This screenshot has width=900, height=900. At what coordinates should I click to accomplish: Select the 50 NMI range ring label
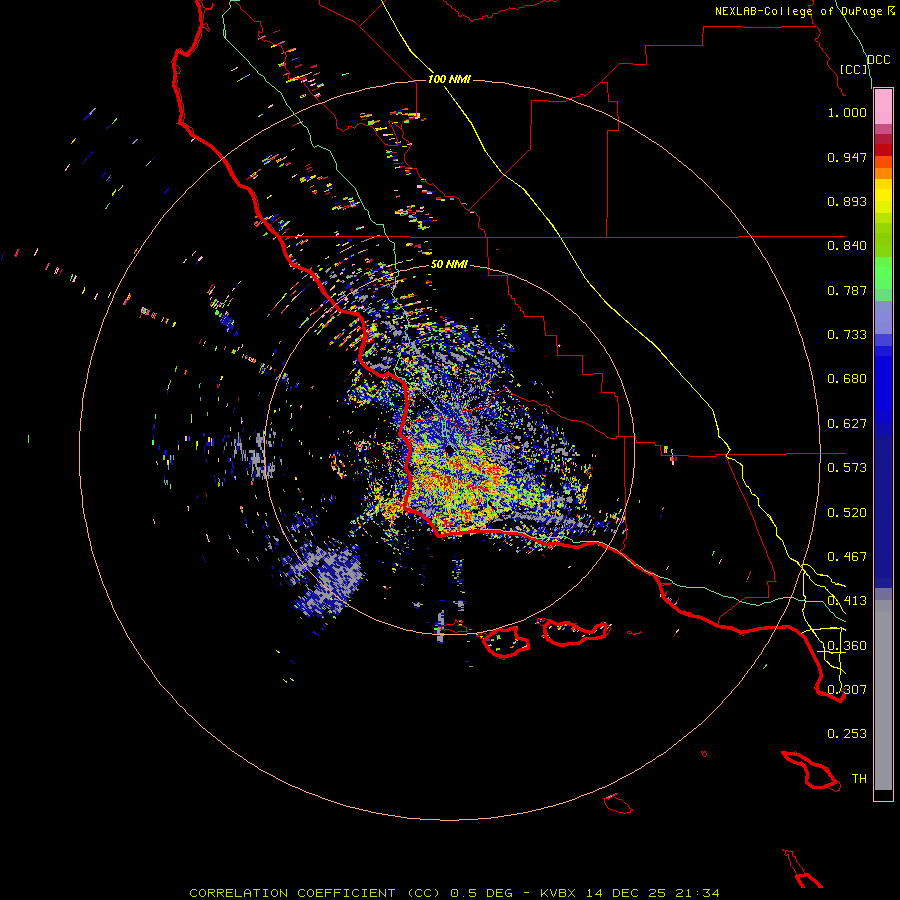449,265
